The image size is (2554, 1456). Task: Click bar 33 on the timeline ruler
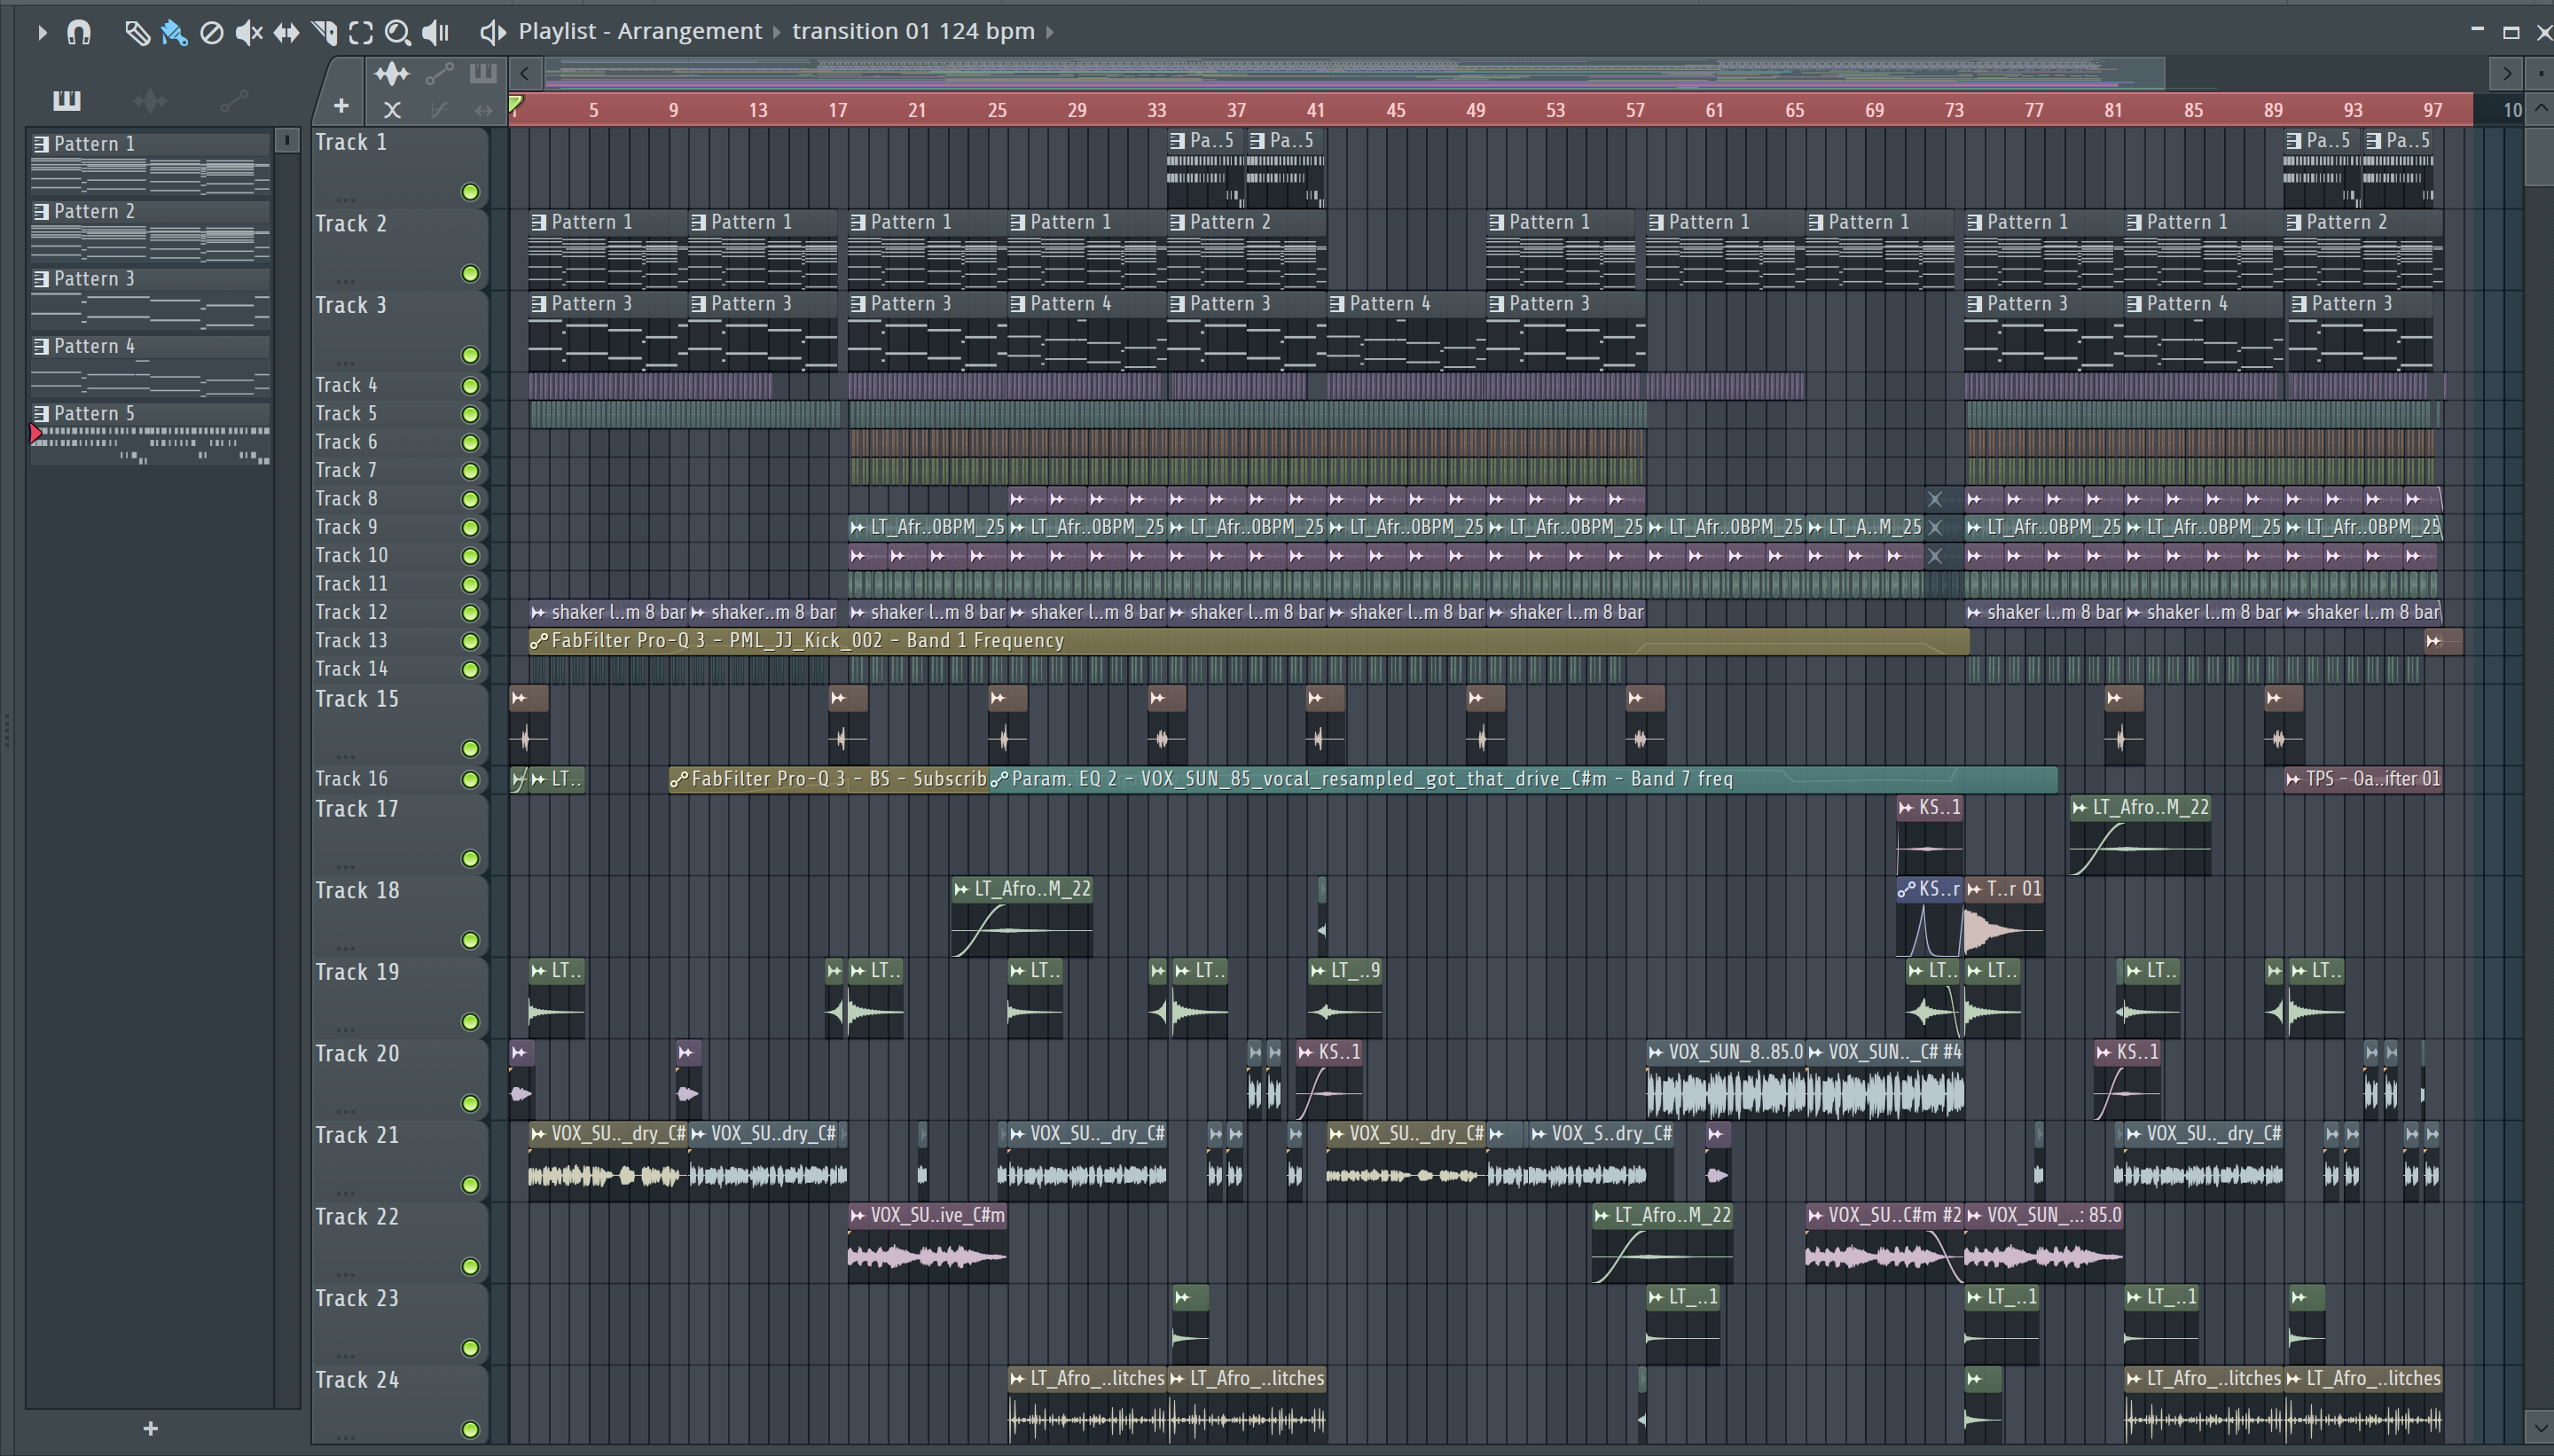click(x=1156, y=110)
